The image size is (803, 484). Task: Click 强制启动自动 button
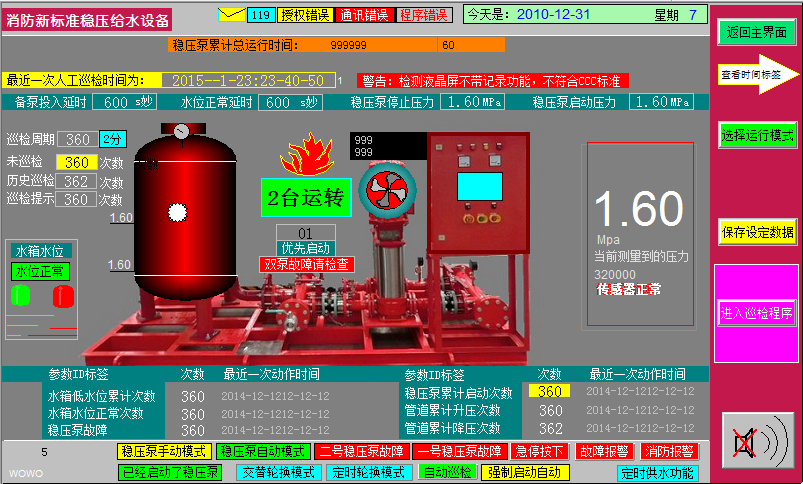click(x=525, y=472)
